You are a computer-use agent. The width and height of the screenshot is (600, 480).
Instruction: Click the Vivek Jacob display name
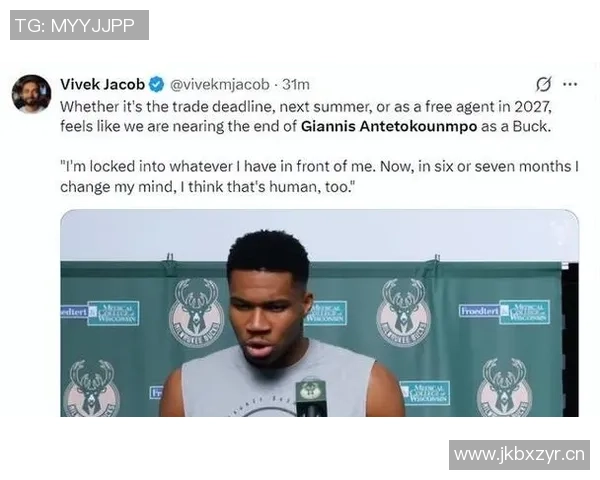(103, 84)
